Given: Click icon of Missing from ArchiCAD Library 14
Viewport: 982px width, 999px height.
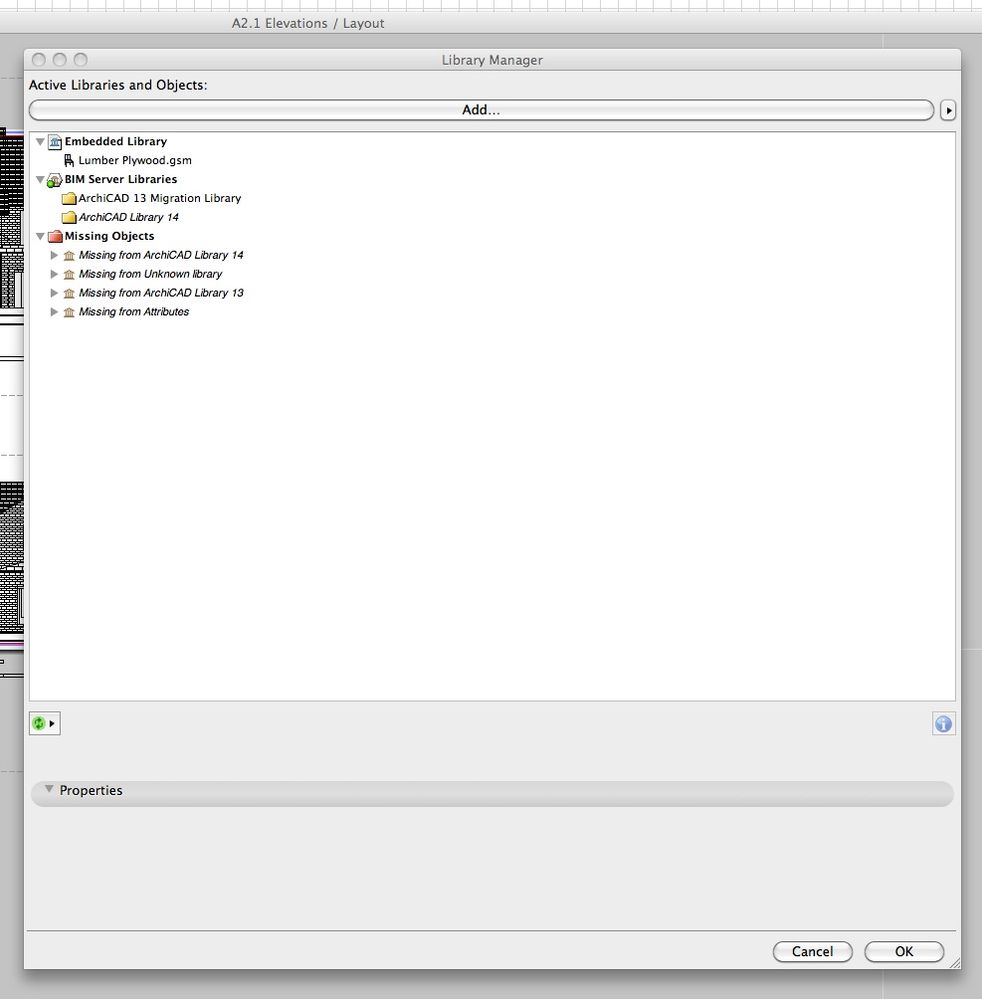Looking at the screenshot, I should coord(69,255).
